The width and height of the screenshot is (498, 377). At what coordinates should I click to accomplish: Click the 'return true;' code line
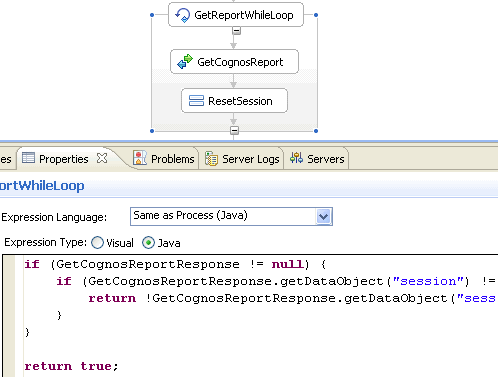pos(71,366)
